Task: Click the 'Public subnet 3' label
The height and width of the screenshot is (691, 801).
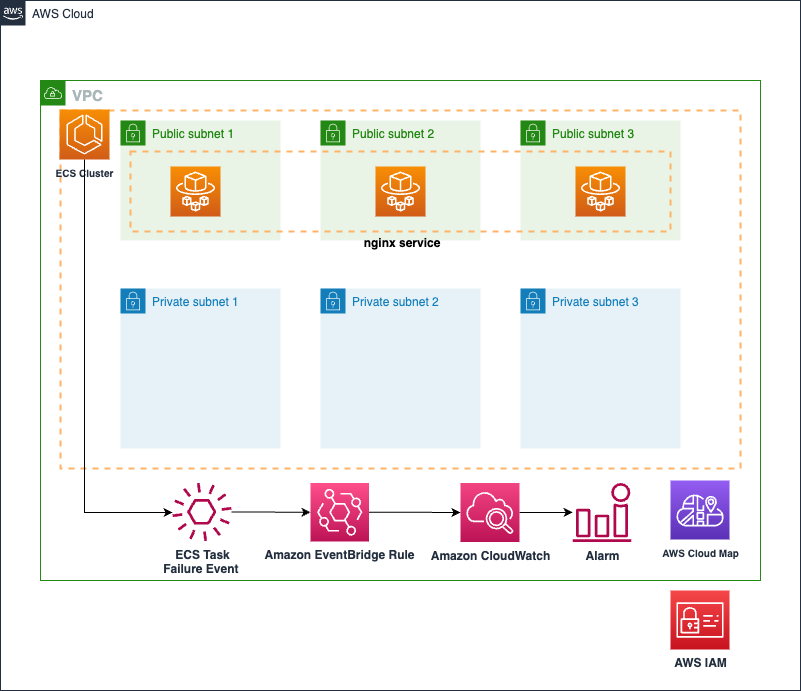Action: [x=593, y=134]
